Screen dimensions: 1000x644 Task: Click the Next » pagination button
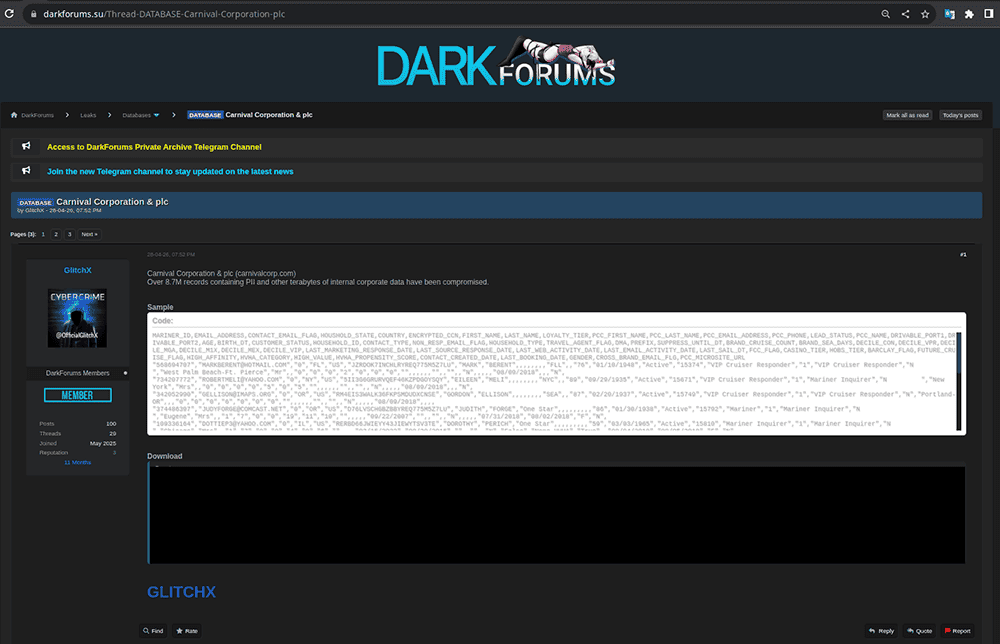click(89, 234)
